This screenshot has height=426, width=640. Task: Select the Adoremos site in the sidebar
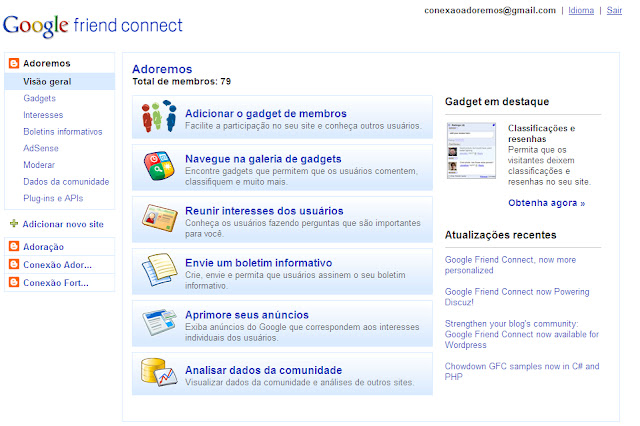click(x=47, y=63)
